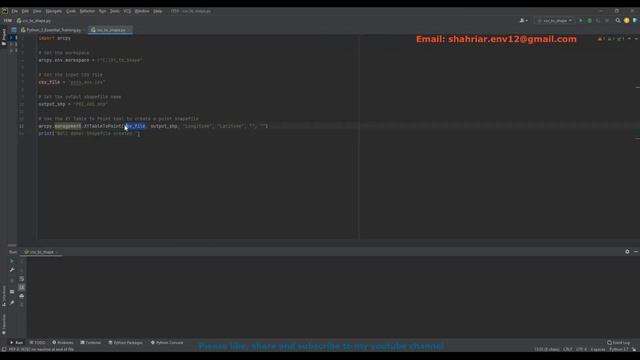This screenshot has width=640, height=360.
Task: Open the Navigate menu
Action: [x=53, y=11]
